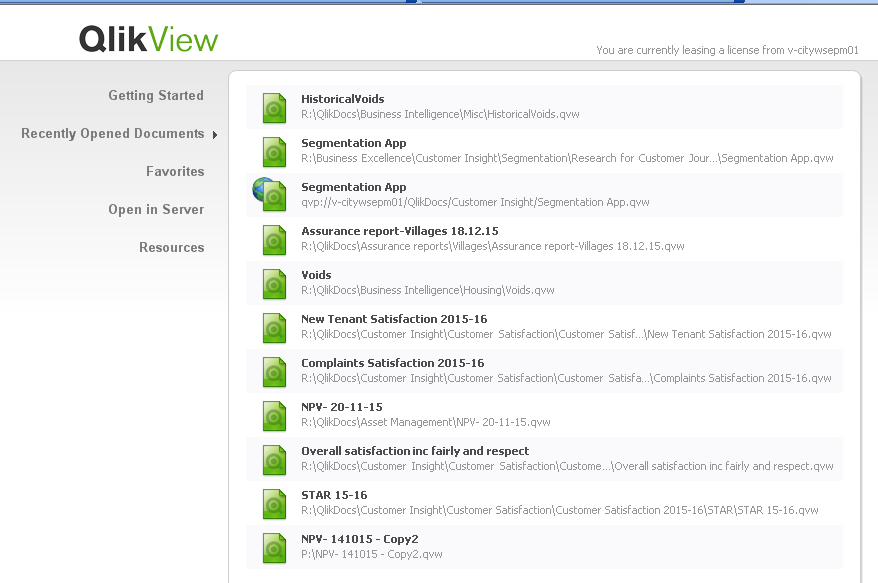The width and height of the screenshot is (878, 583).
Task: Open the Voids document title
Action: 316,275
